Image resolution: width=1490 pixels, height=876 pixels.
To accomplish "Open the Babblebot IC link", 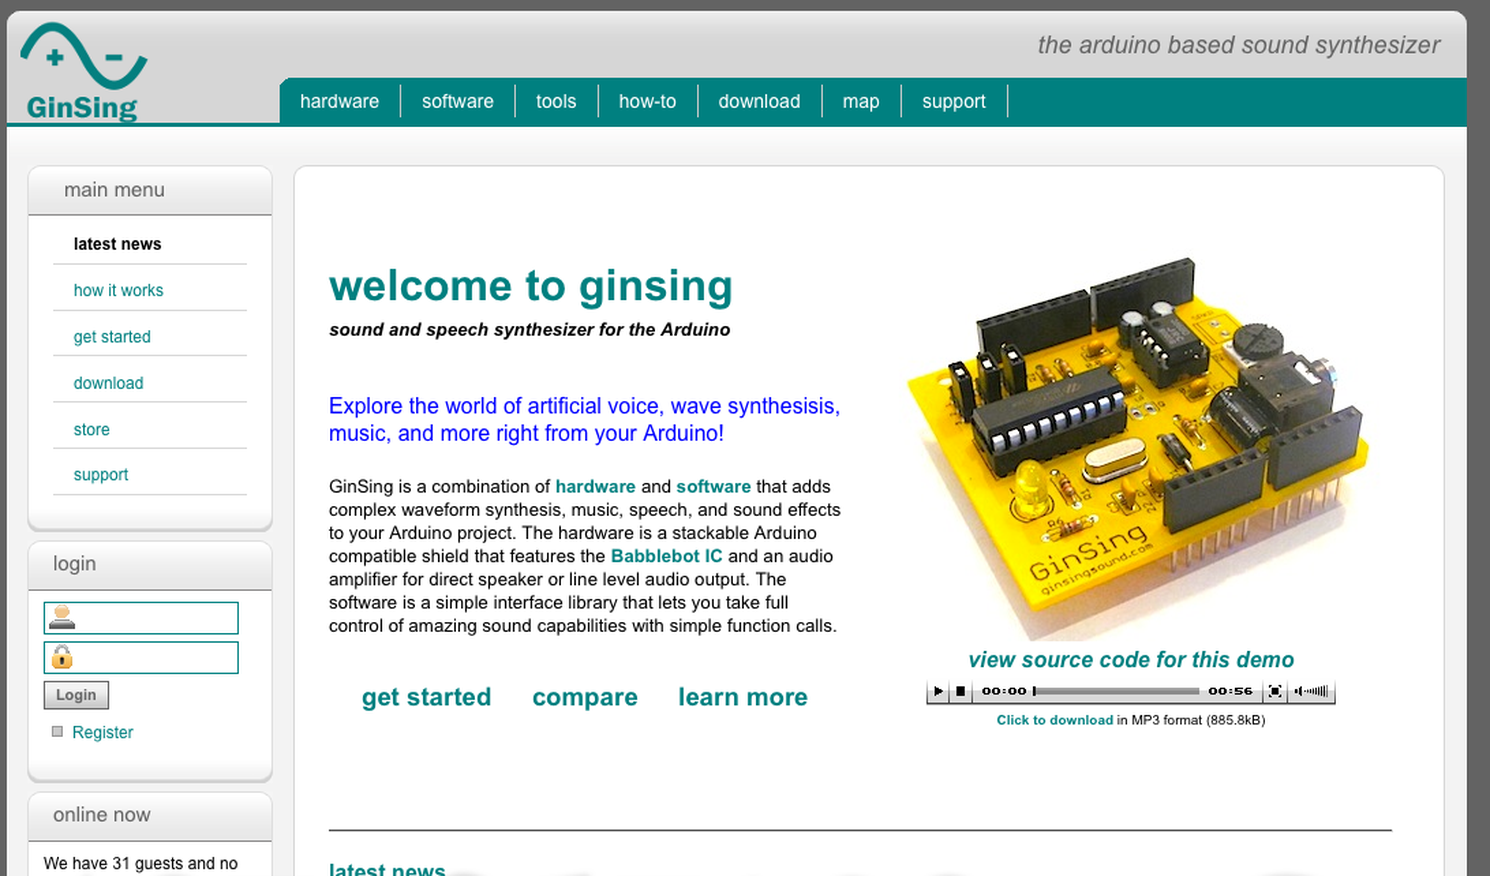I will pyautogui.click(x=666, y=556).
